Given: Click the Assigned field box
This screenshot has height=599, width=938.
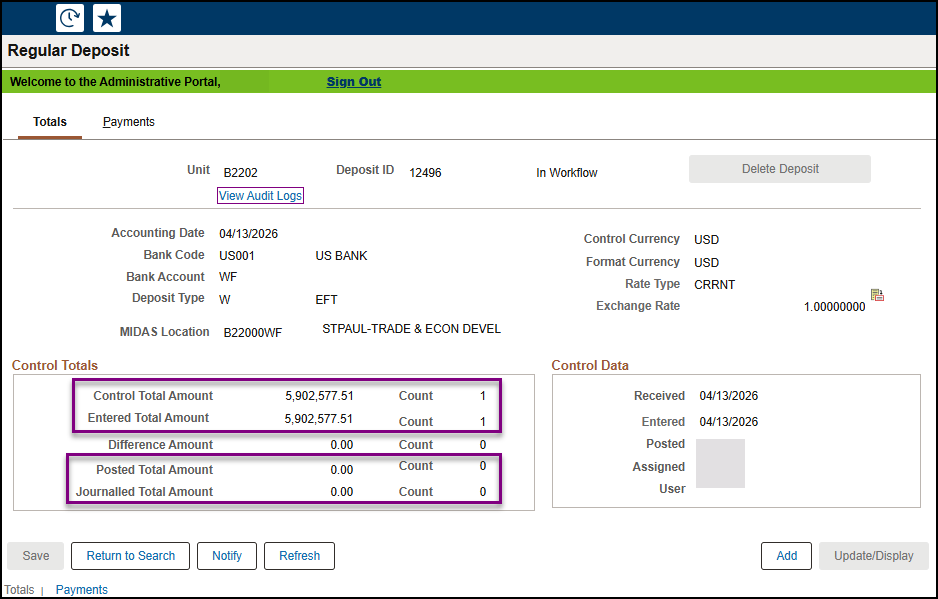Looking at the screenshot, I should point(720,464).
